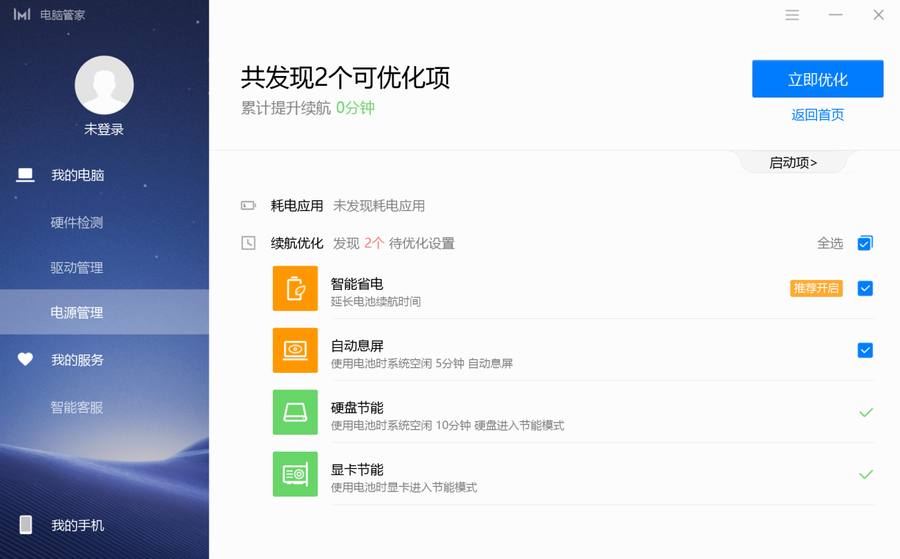Click the 返回首页 link
This screenshot has height=559, width=900.
click(x=817, y=115)
